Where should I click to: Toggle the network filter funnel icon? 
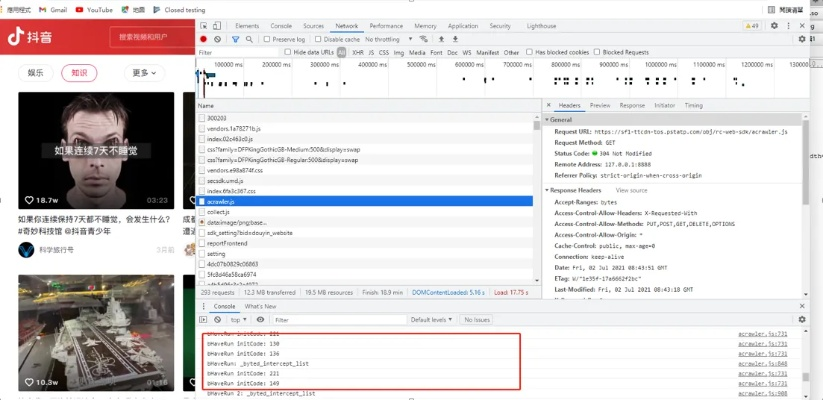click(x=235, y=39)
